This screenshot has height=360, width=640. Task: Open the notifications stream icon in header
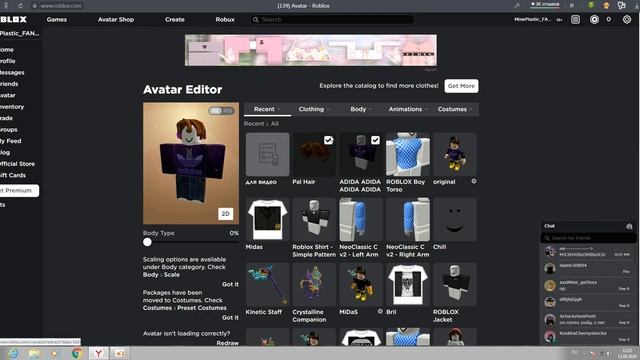[575, 19]
